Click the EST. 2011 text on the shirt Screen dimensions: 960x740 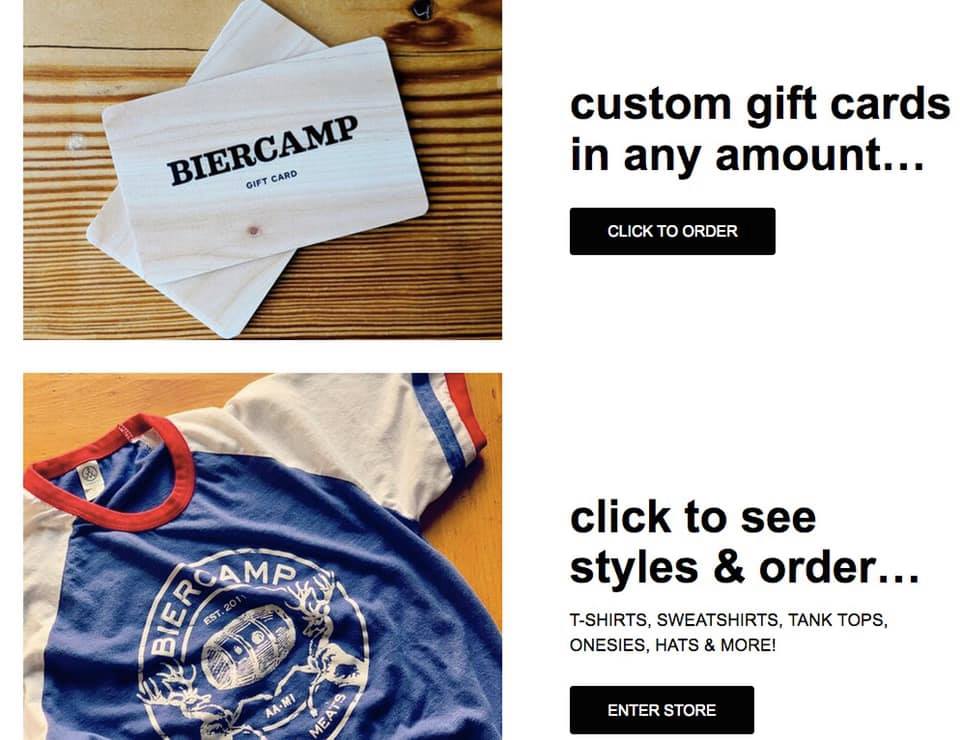[x=224, y=610]
